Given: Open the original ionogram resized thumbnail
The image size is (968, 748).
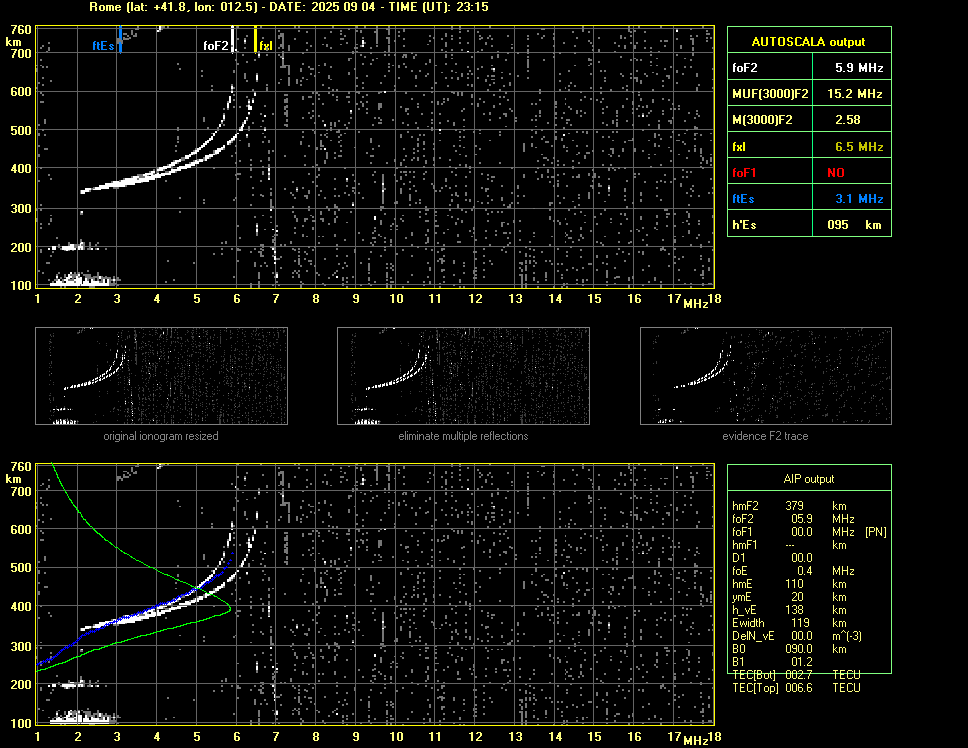Looking at the screenshot, I should point(161,376).
